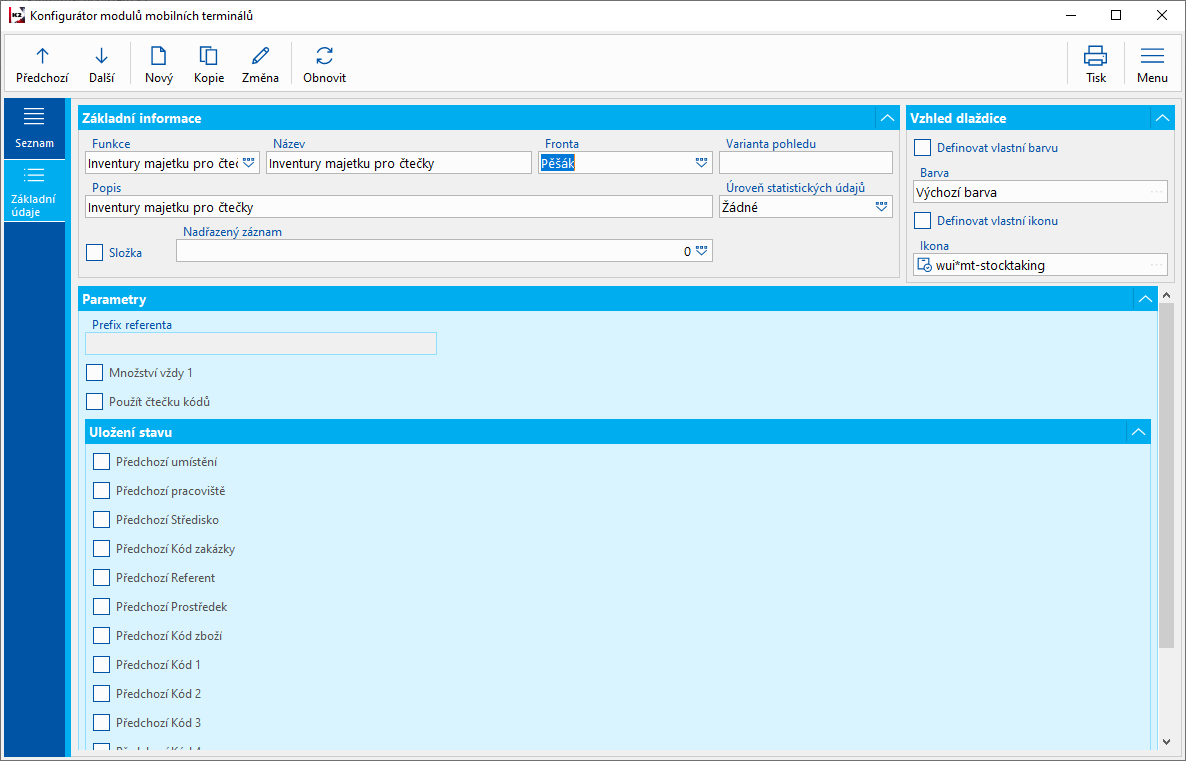Check Předchozí Referent

tap(101, 578)
